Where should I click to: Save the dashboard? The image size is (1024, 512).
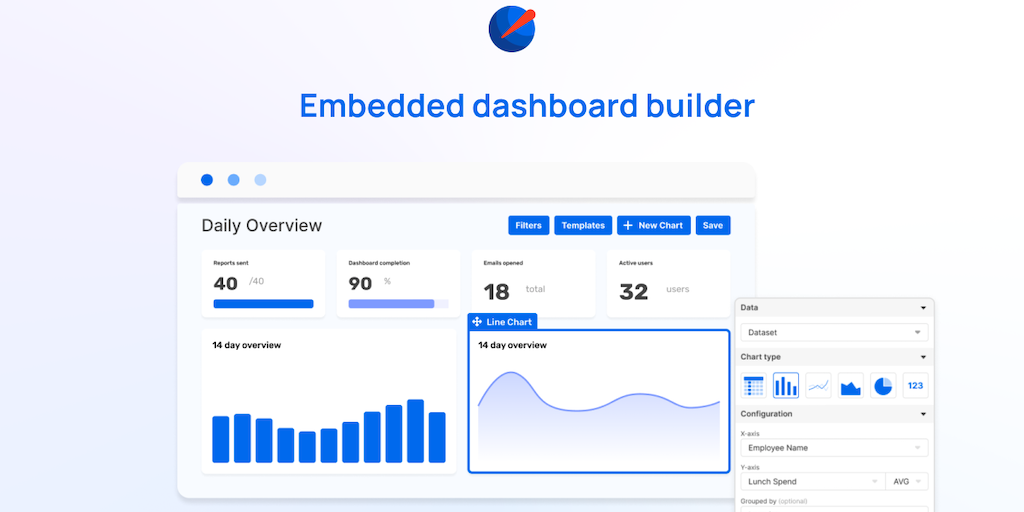coord(713,225)
